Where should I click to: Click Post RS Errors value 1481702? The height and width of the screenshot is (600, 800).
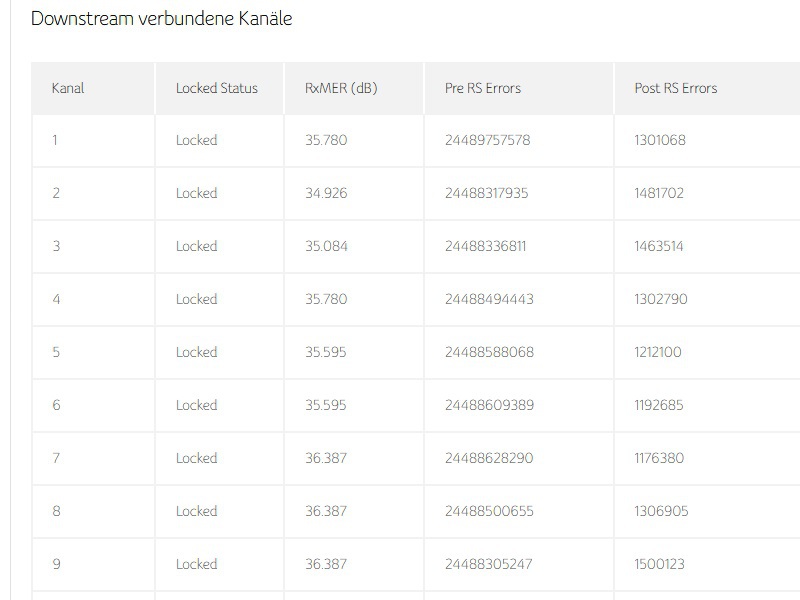[x=659, y=193]
